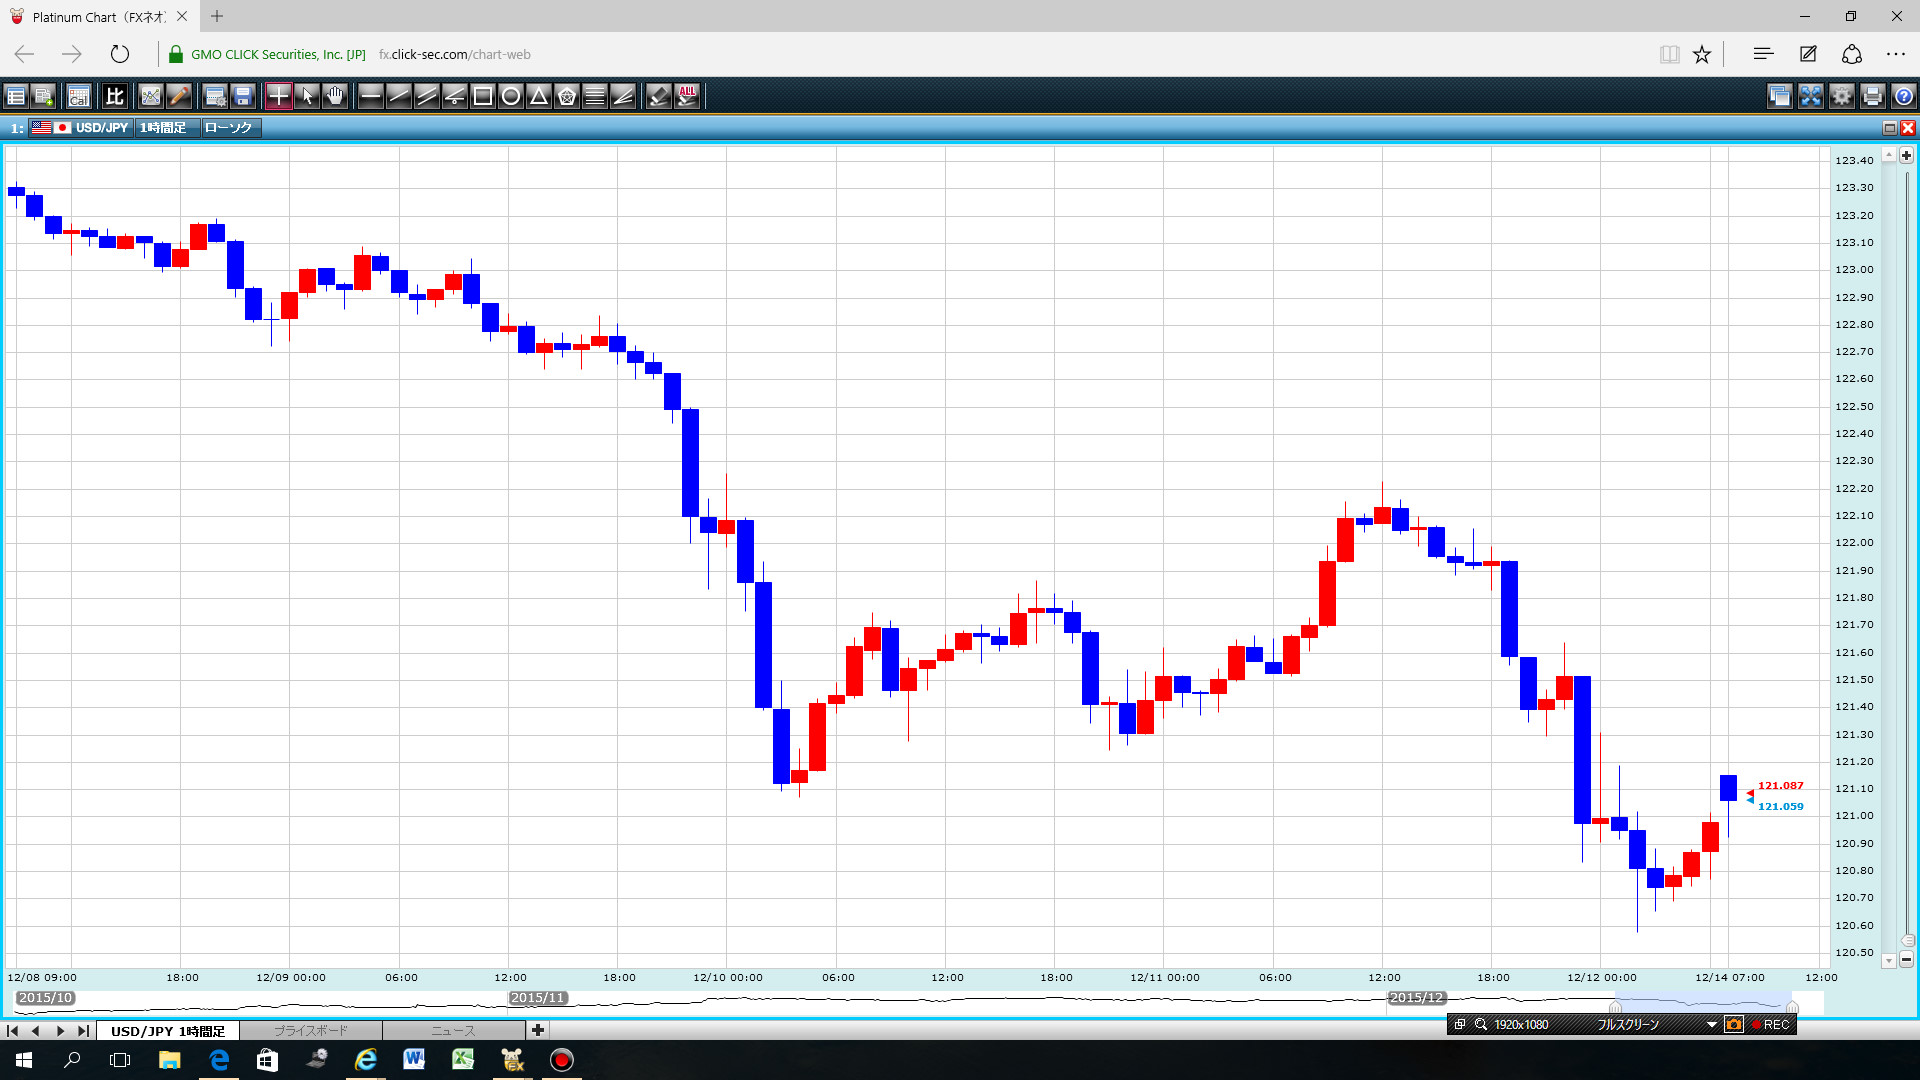Expand the フルスクリーン capture mode dropdown
Screen dimensions: 1920x1080
point(1712,1024)
